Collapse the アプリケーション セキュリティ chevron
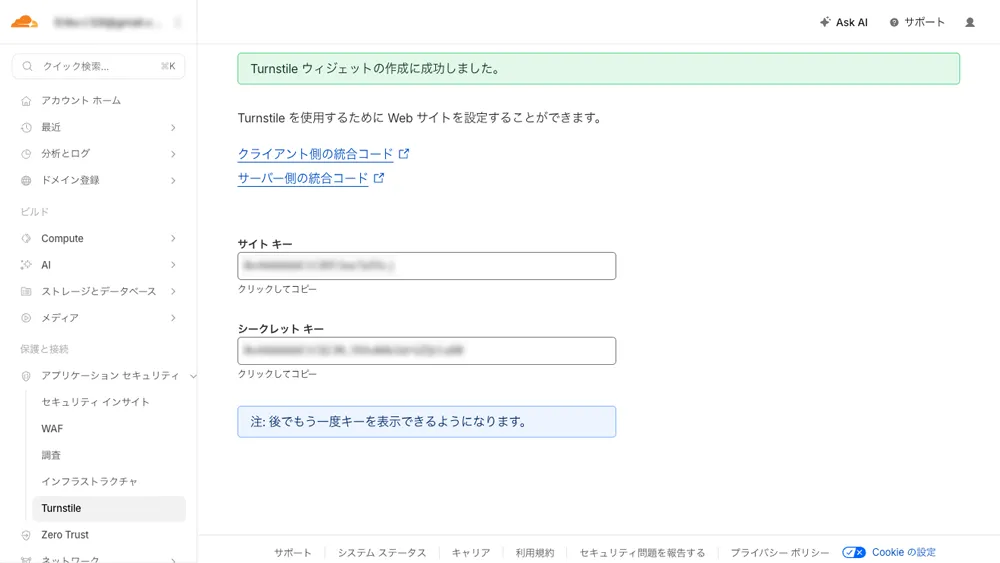The width and height of the screenshot is (1000, 563). tap(193, 376)
